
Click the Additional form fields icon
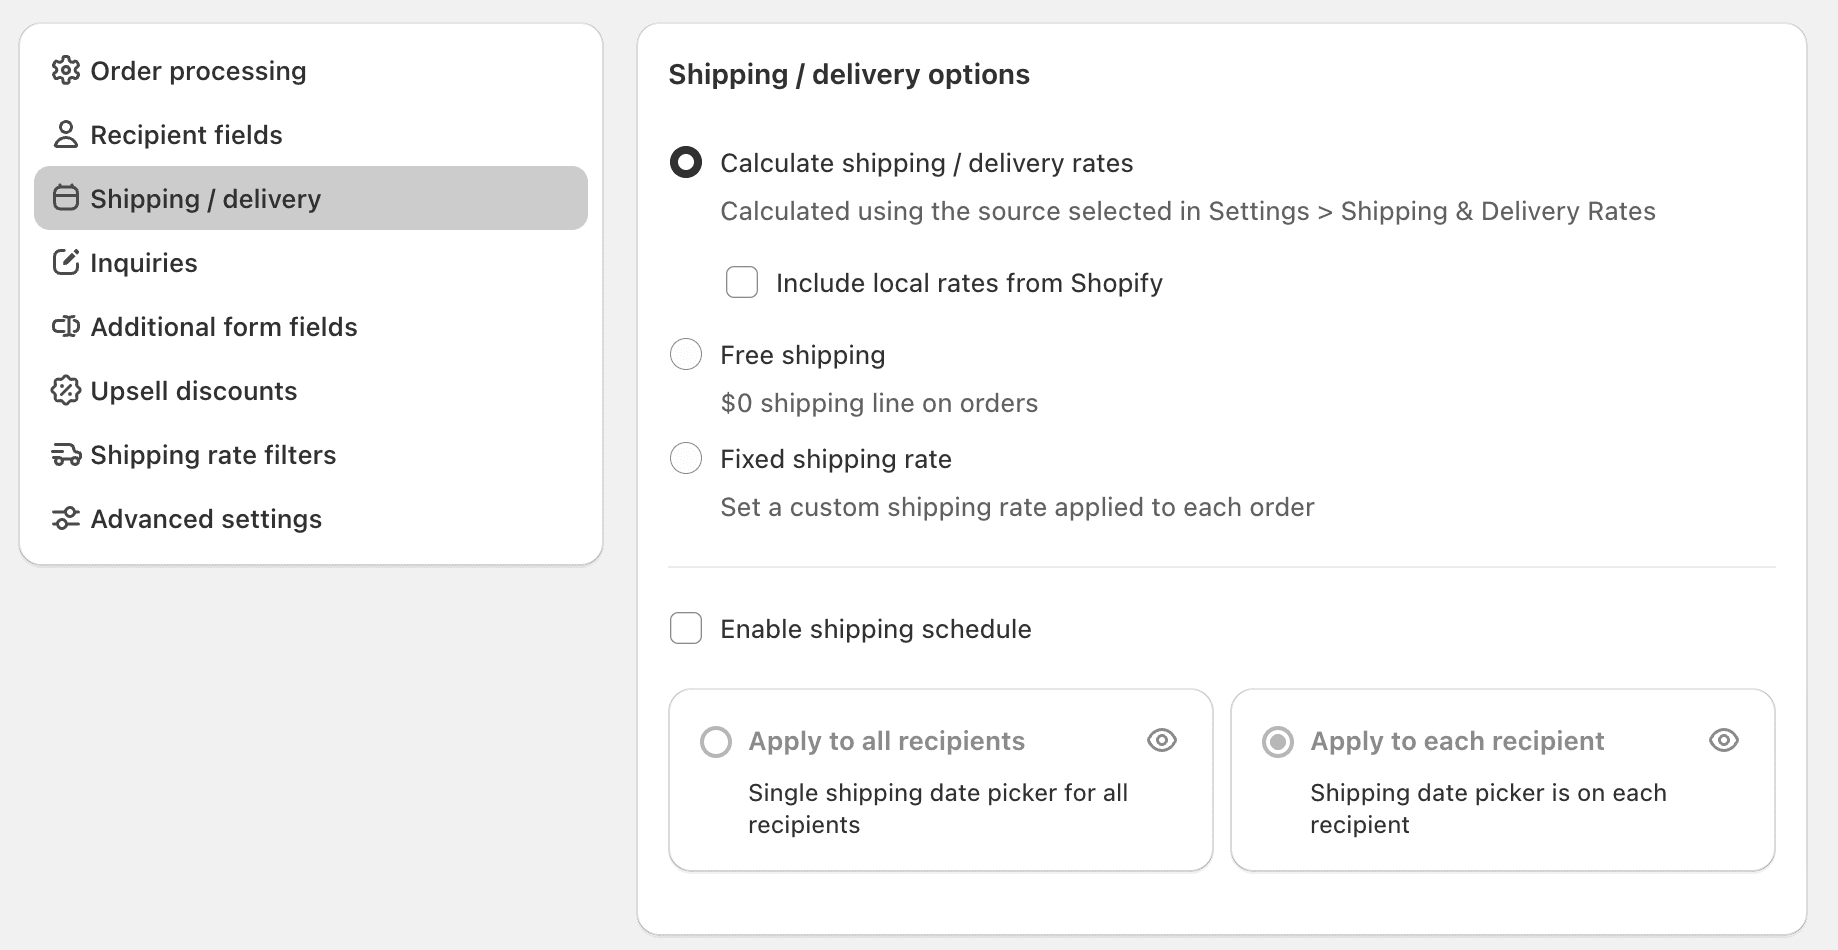(x=66, y=327)
